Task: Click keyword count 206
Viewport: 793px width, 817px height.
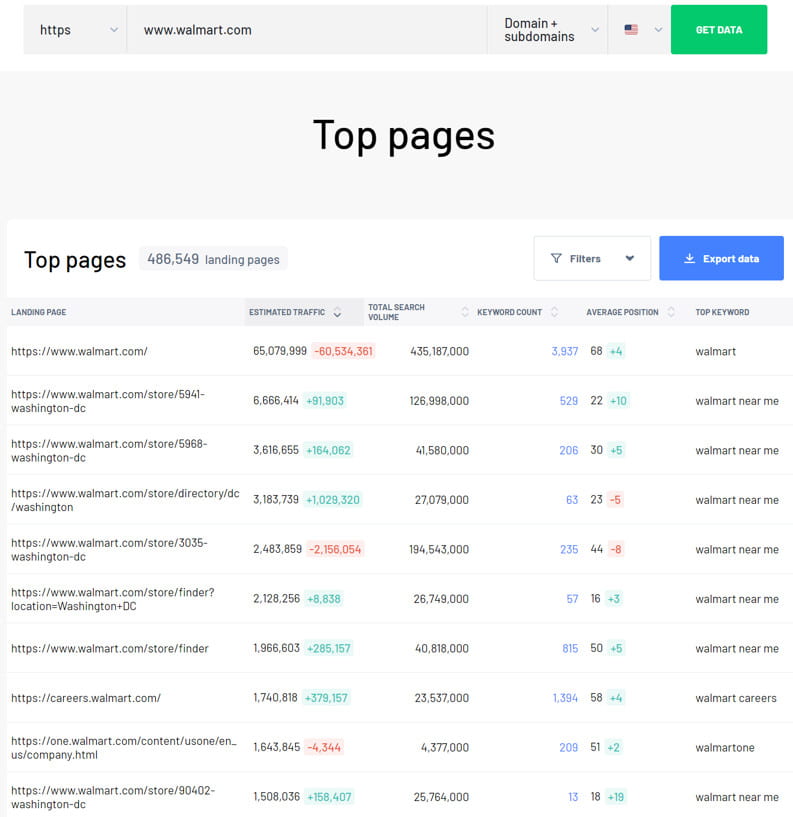Action: click(569, 450)
